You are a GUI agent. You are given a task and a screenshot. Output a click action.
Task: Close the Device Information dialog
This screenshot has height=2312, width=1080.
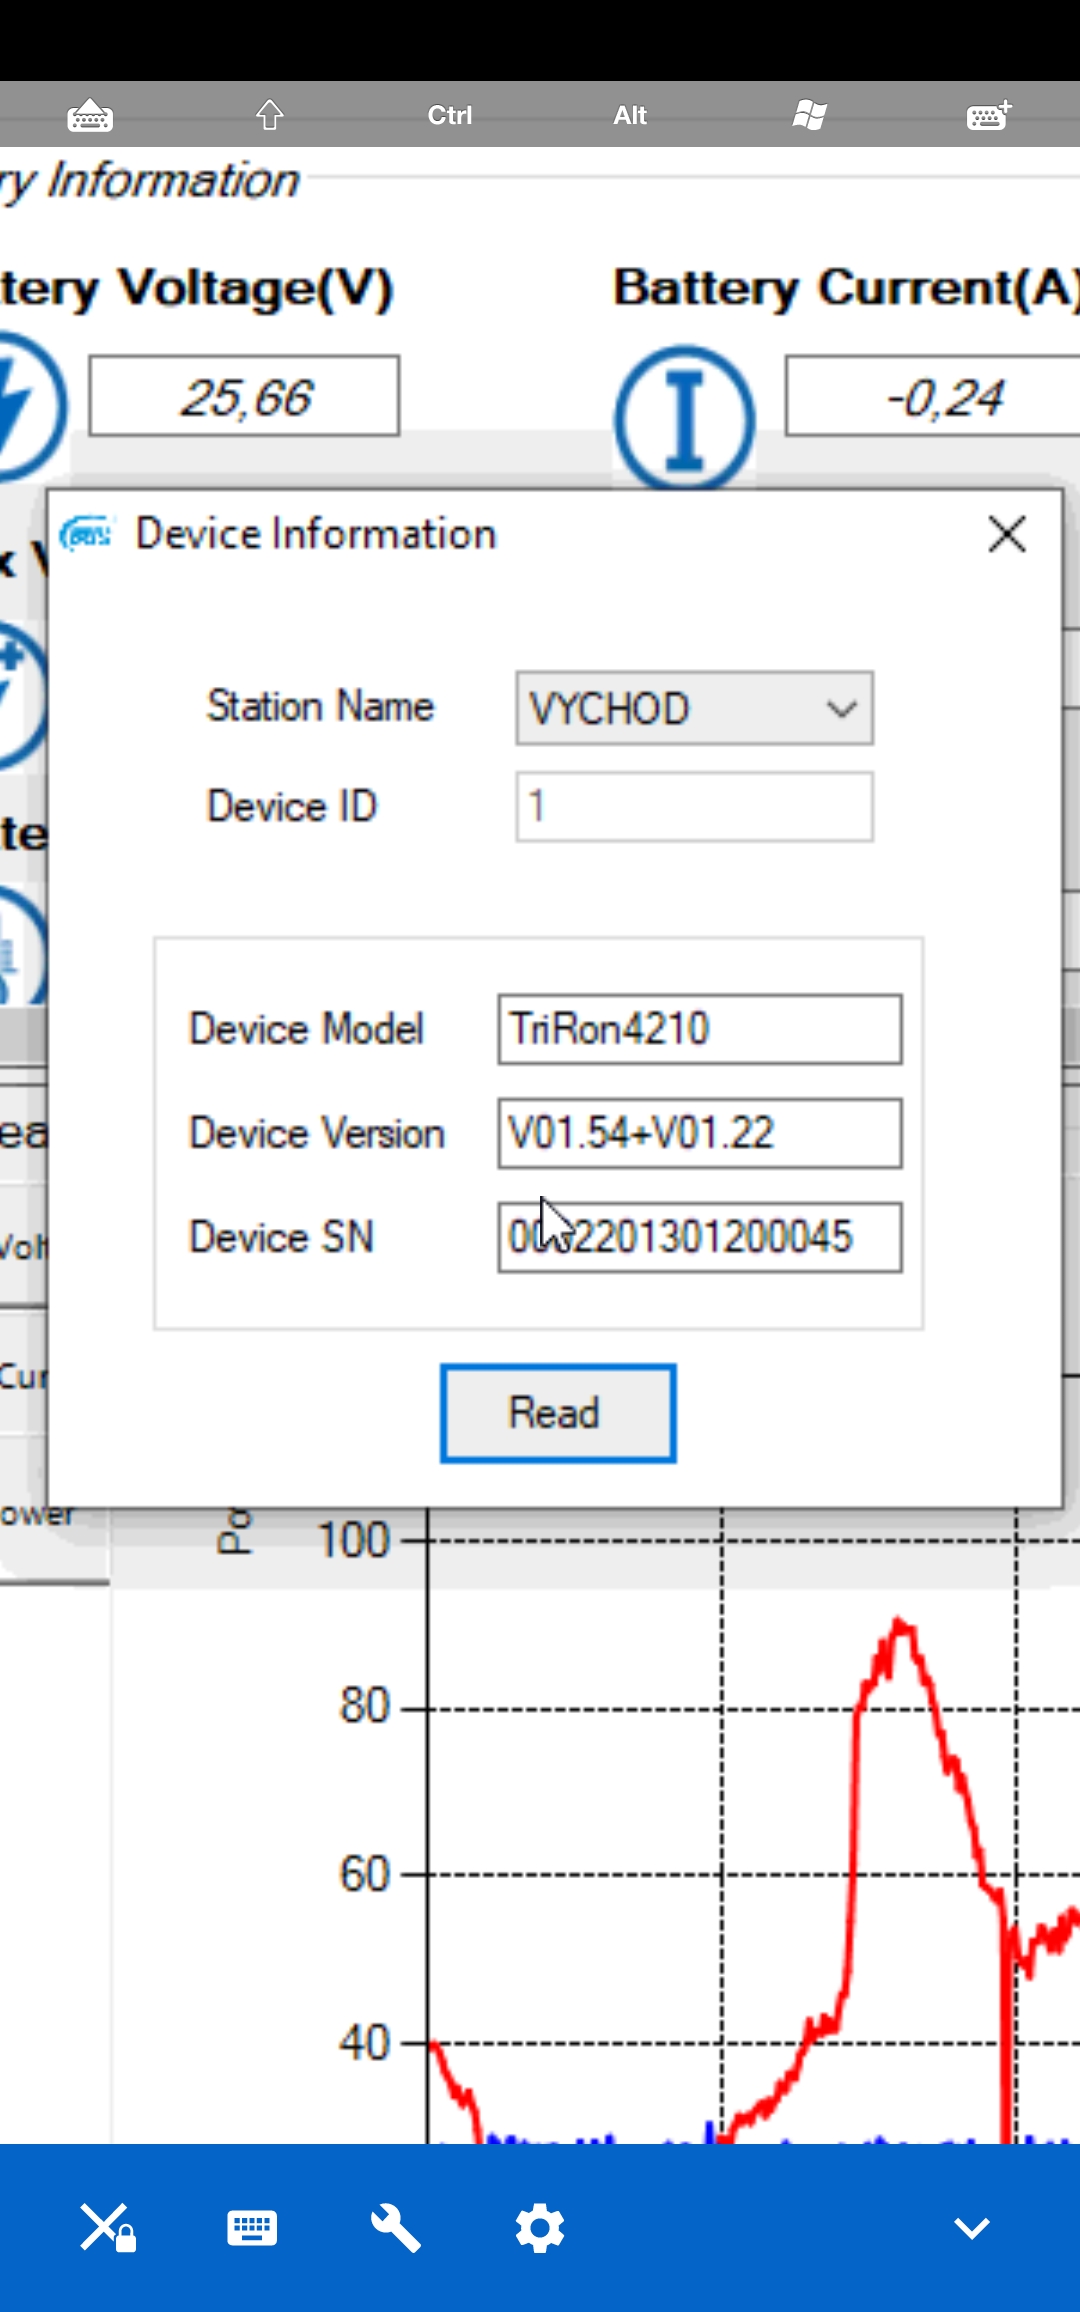(x=1007, y=534)
